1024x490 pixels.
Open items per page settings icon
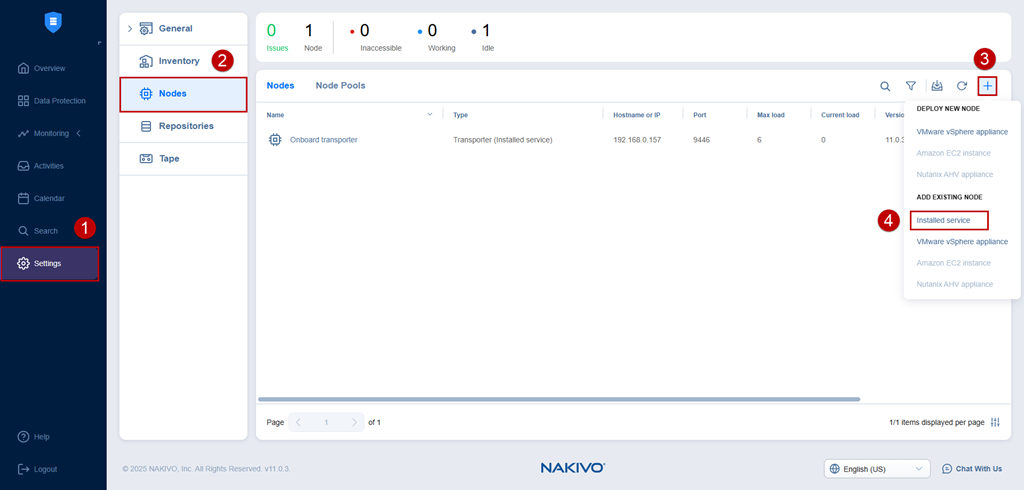pos(995,422)
